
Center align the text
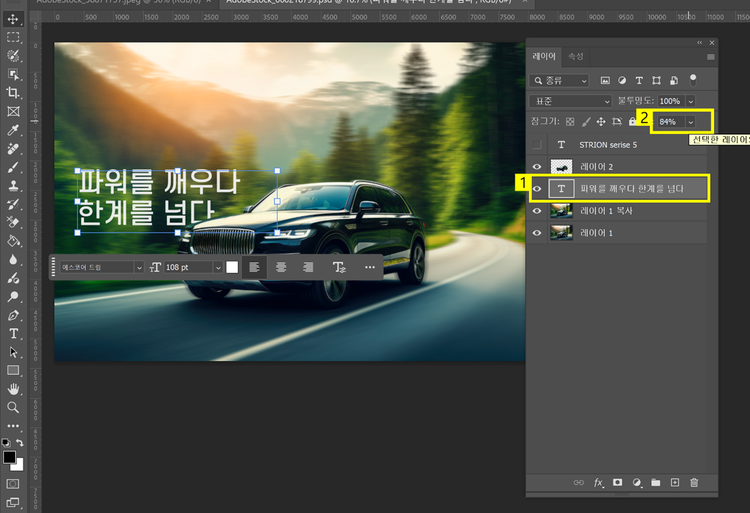click(281, 267)
